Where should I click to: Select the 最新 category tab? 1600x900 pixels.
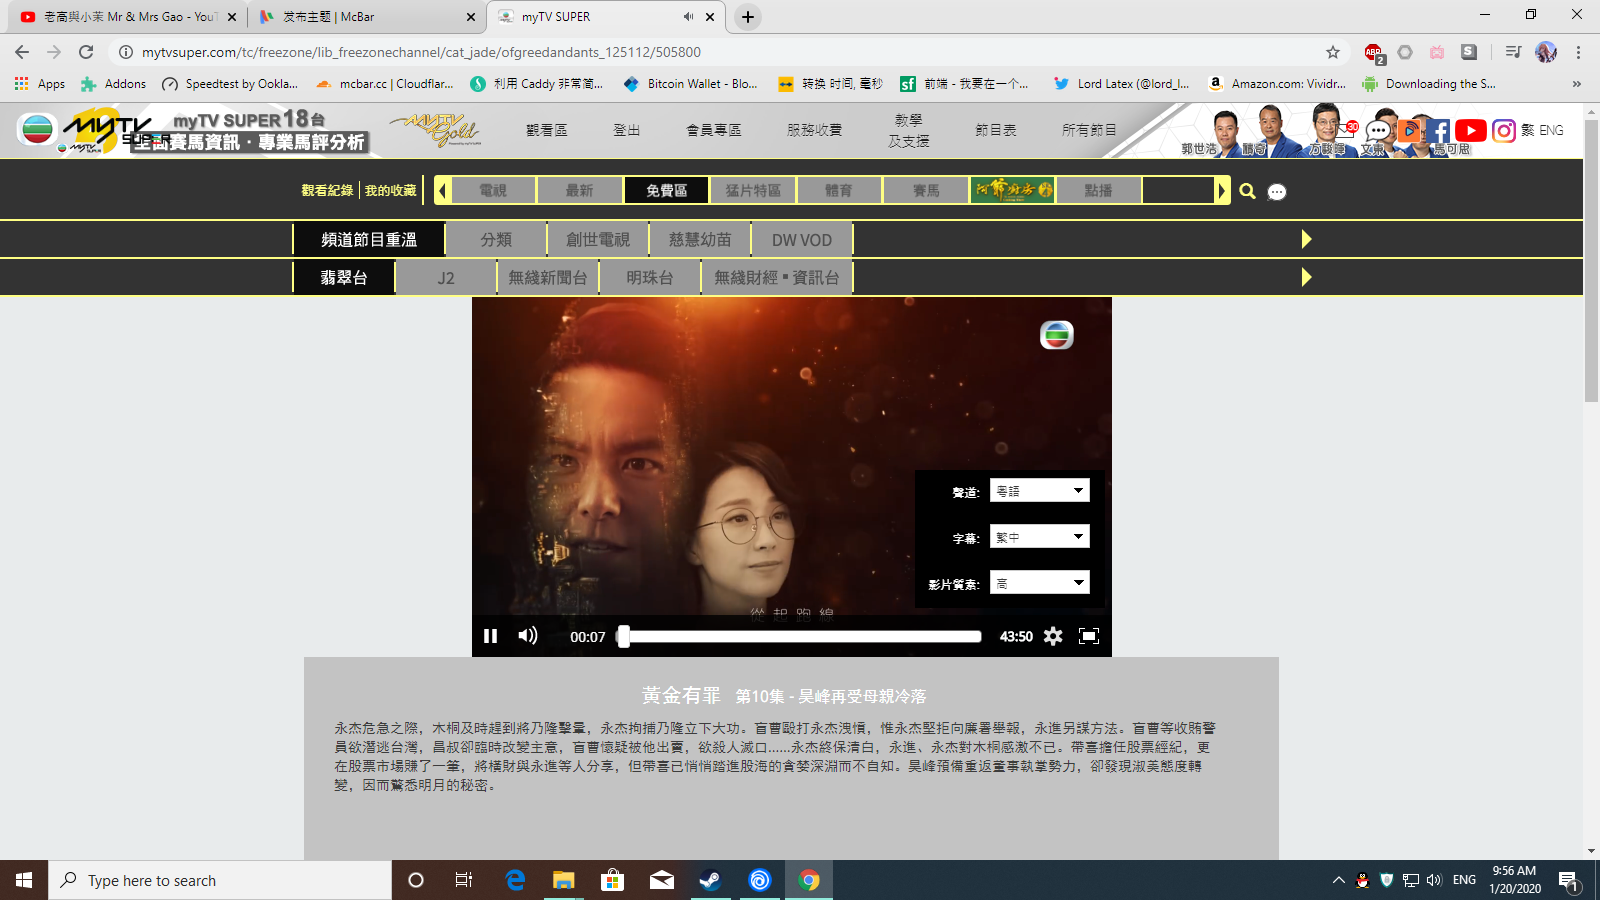point(579,190)
